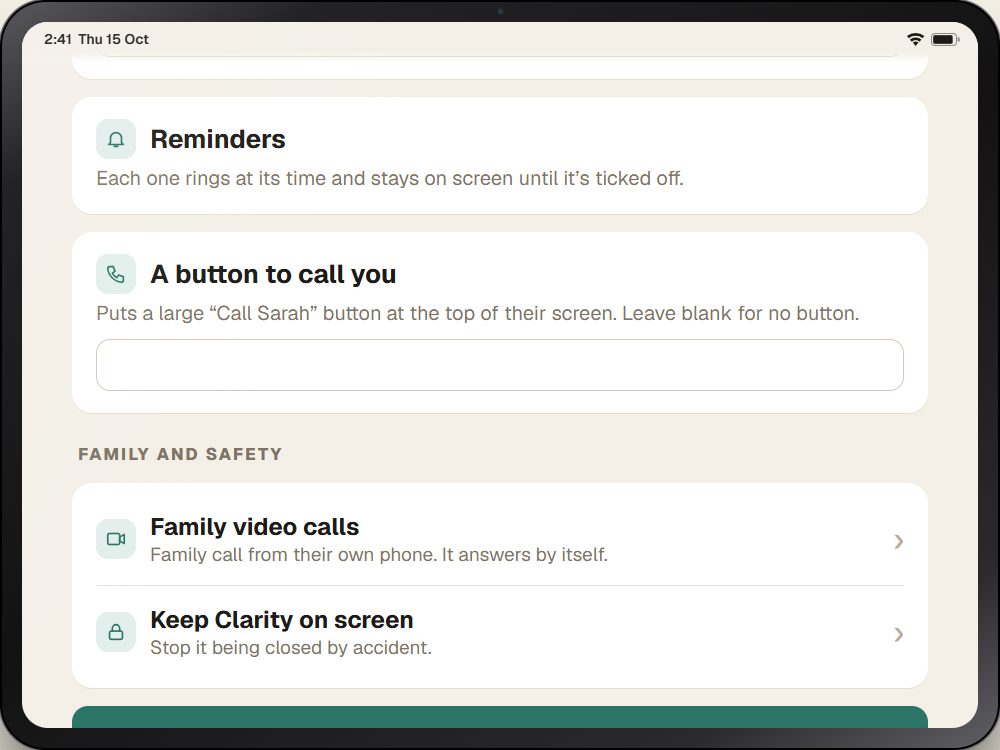
Task: Open the Reminders card
Action: tap(500, 156)
